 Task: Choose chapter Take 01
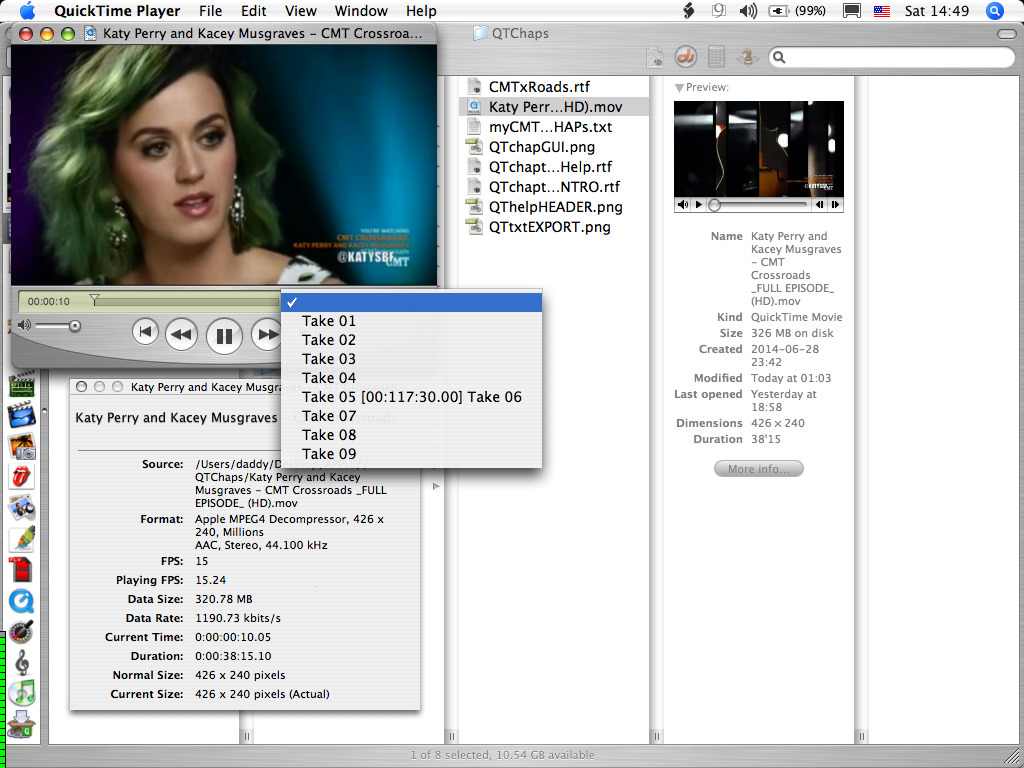[411, 321]
